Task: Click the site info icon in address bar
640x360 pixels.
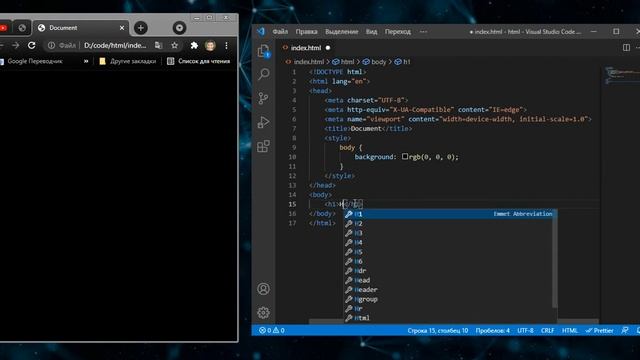Action: coord(51,45)
